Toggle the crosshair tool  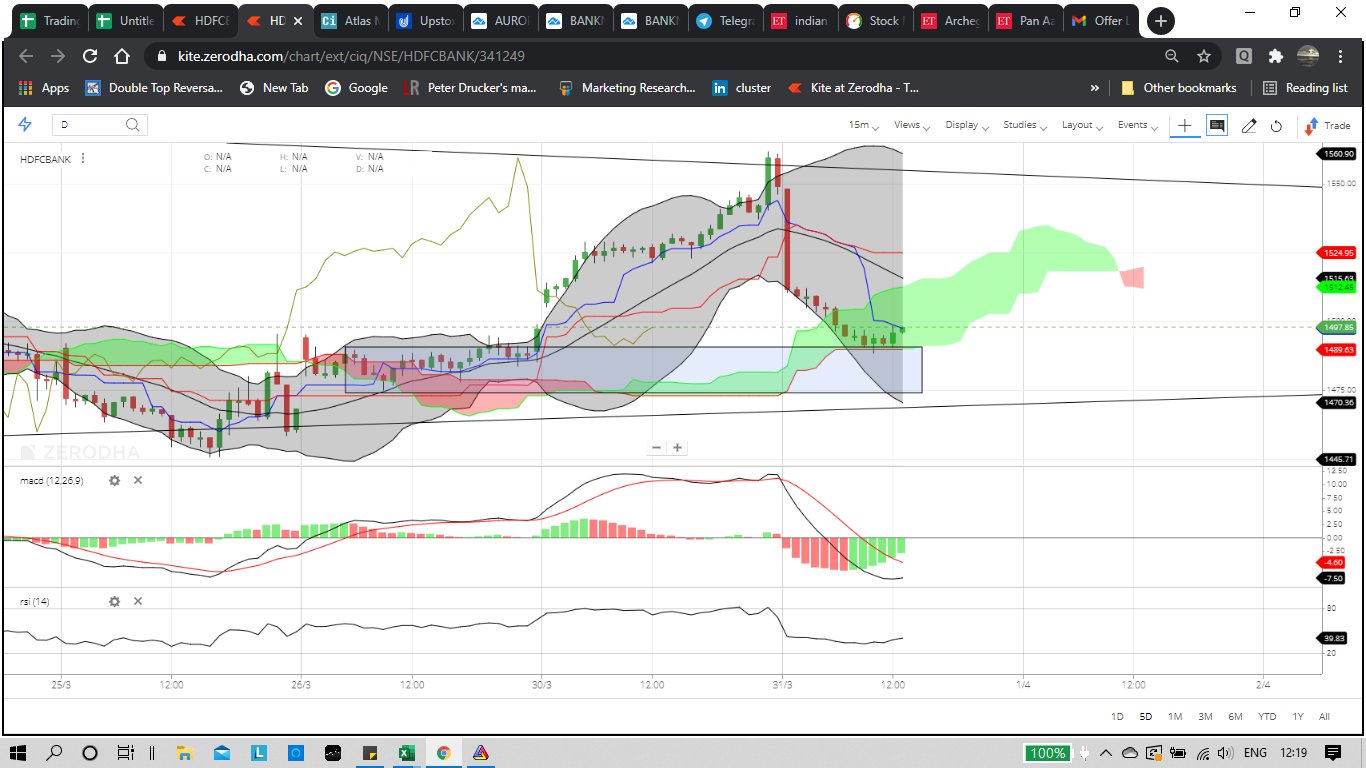pos(1185,125)
